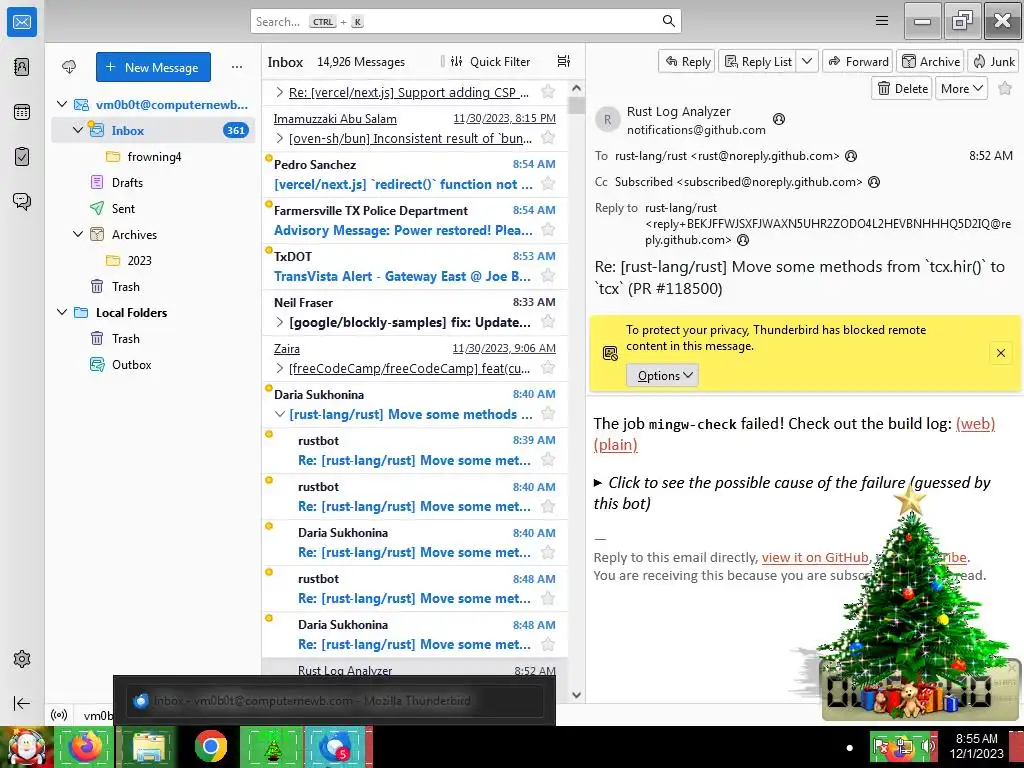Star the Farmersville TX Police message
This screenshot has height=768, width=1024.
548,229
